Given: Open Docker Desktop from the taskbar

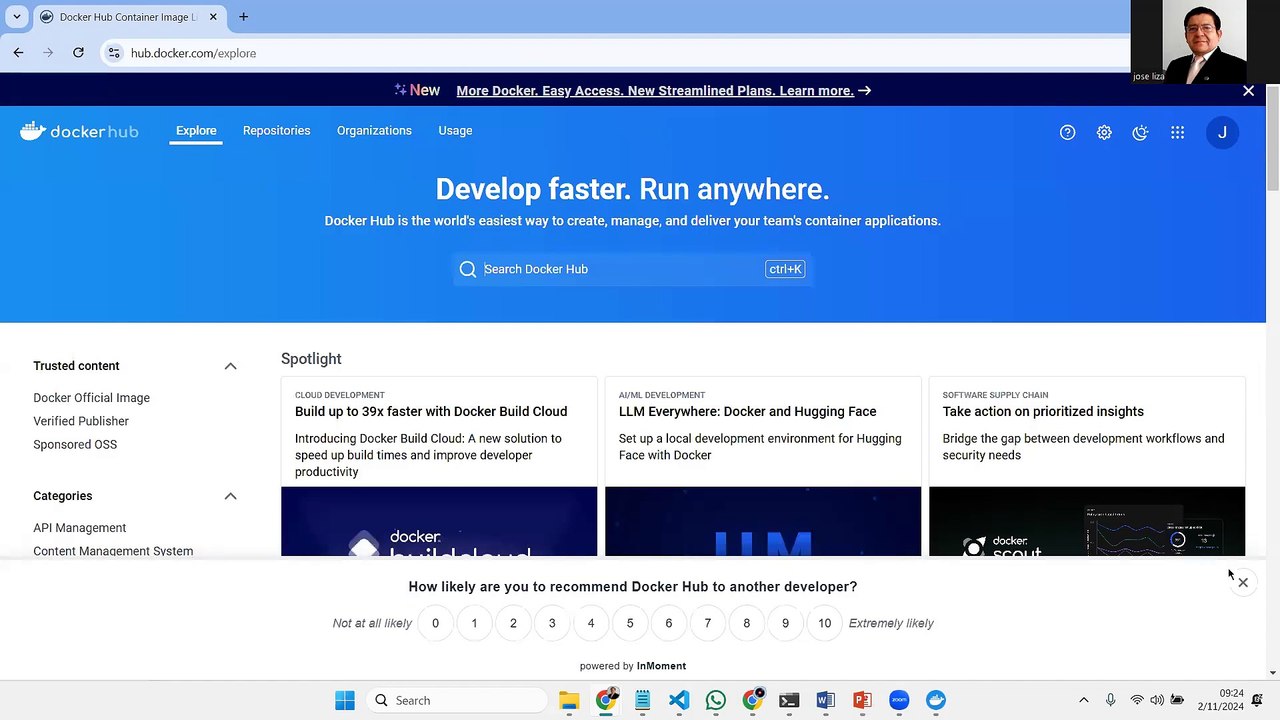Looking at the screenshot, I should click(x=936, y=700).
